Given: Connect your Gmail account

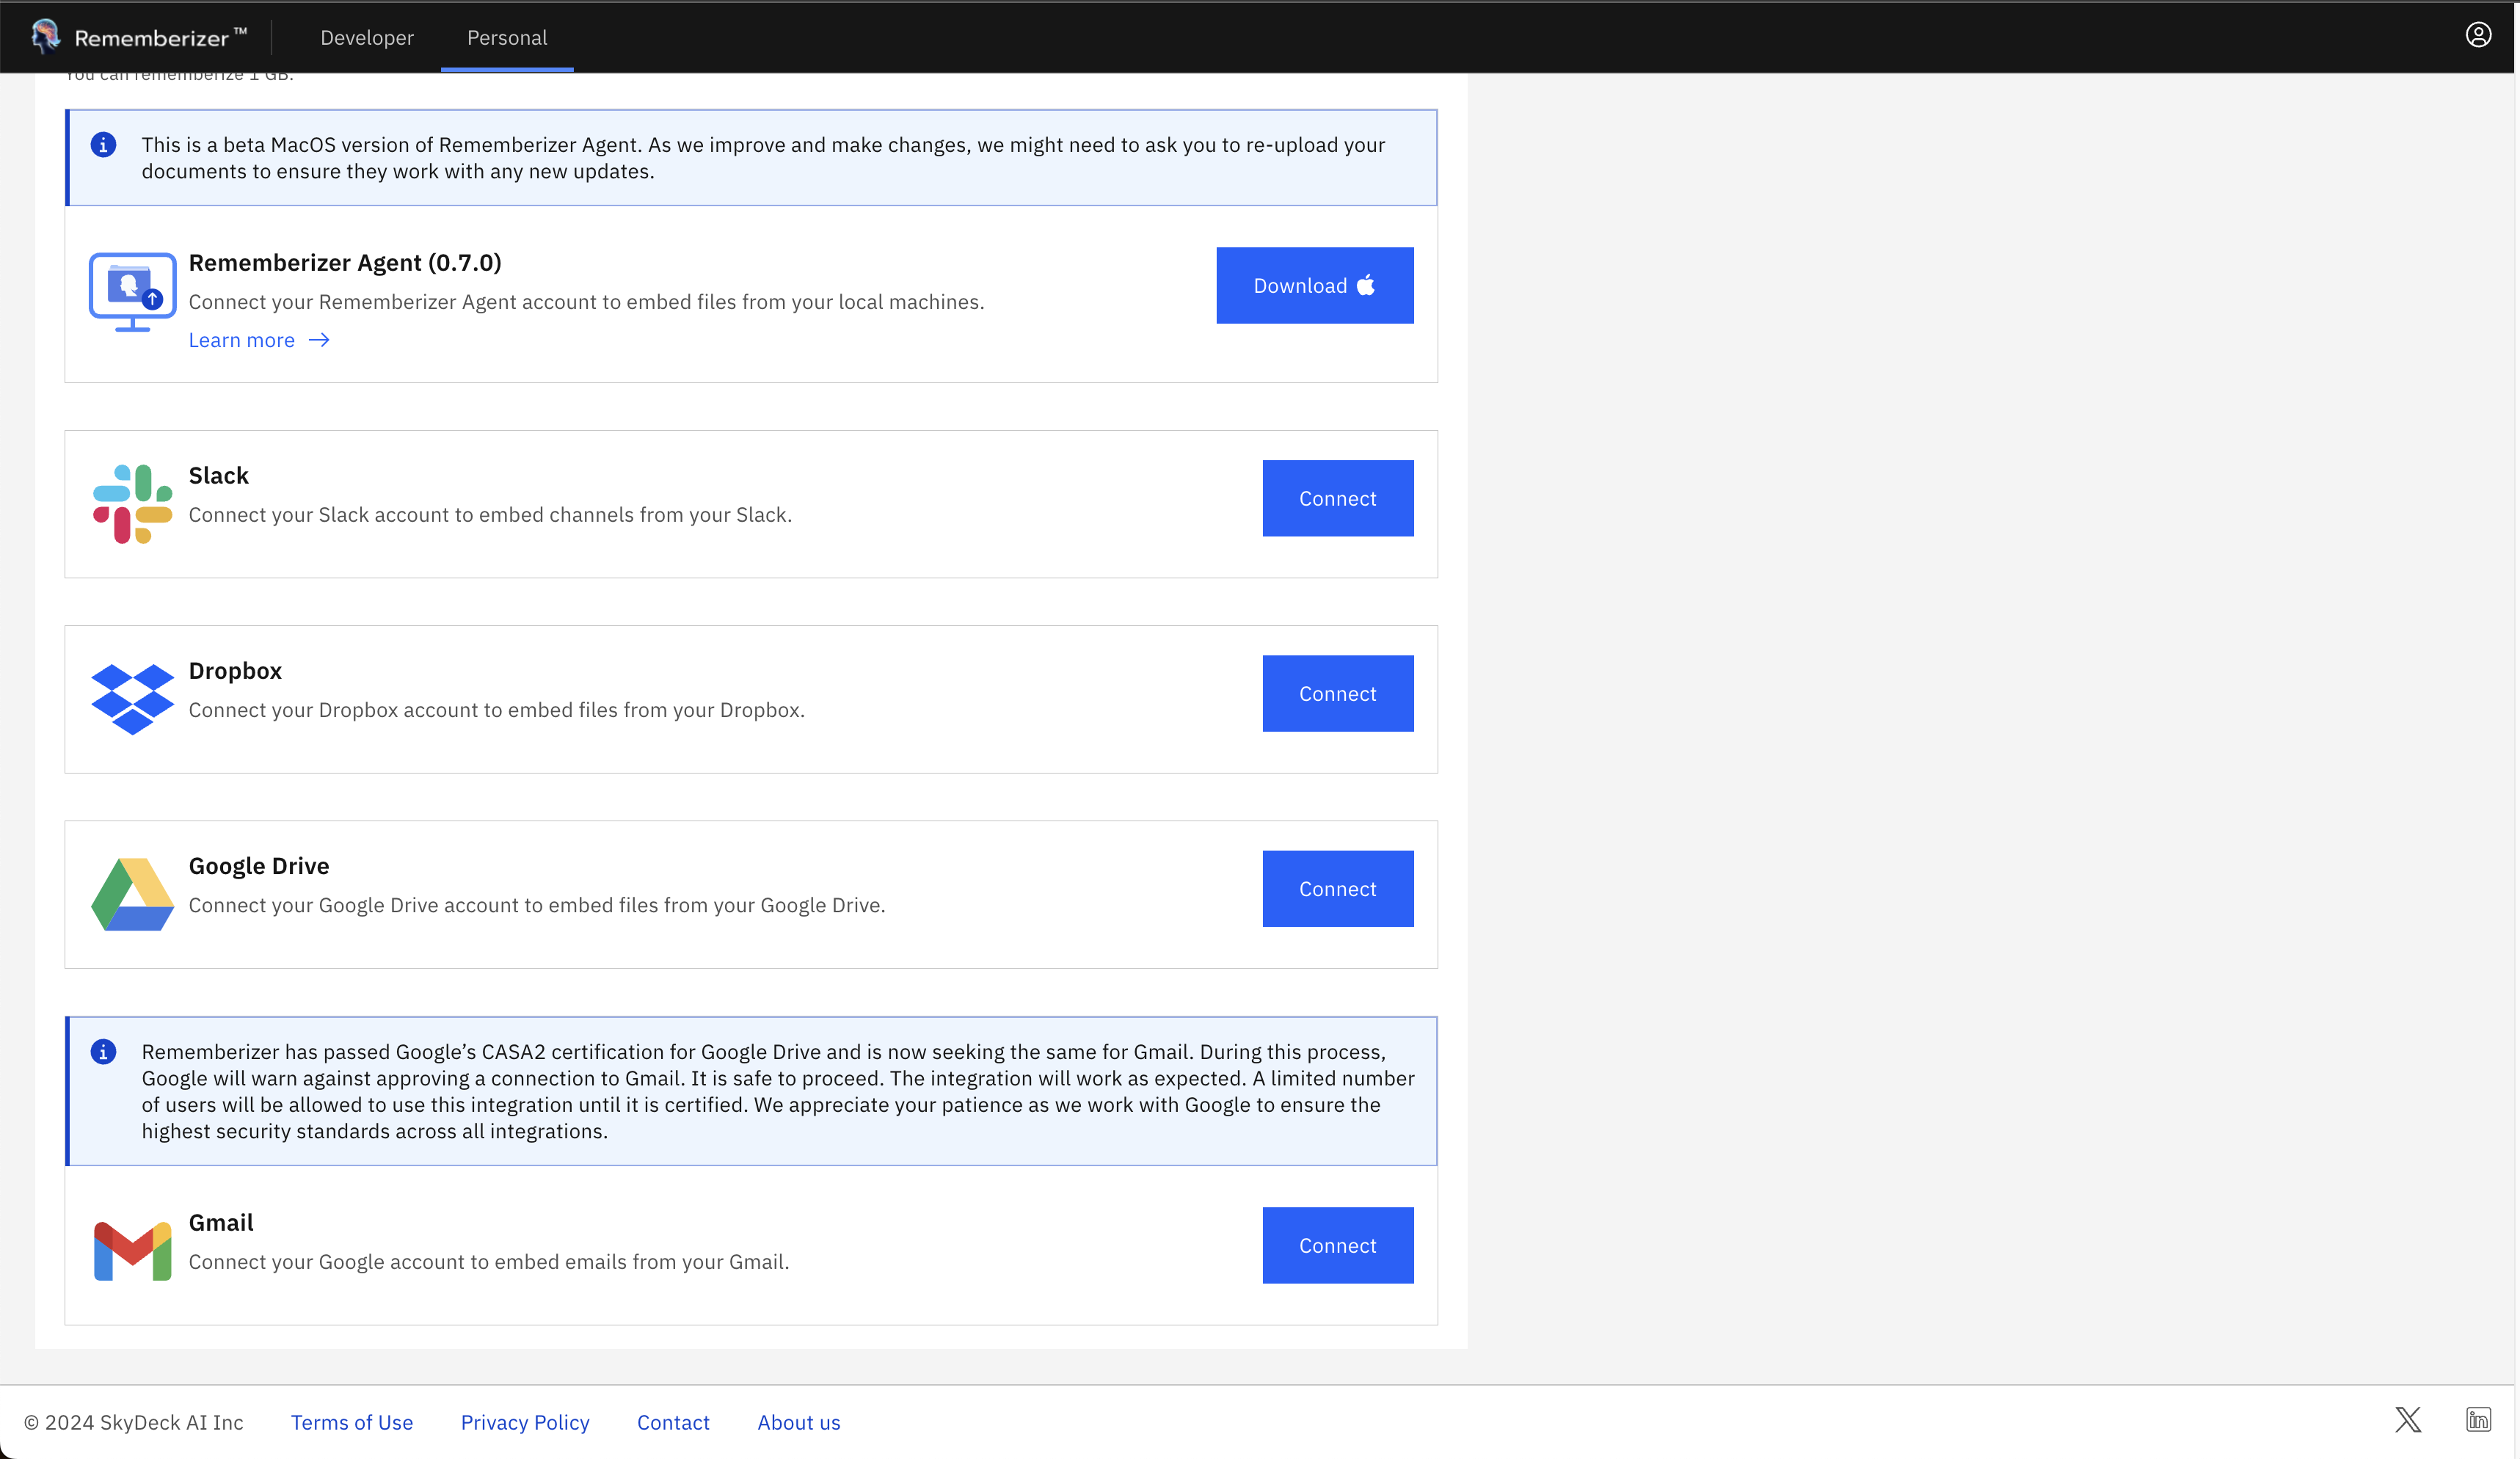Looking at the screenshot, I should coord(1337,1245).
